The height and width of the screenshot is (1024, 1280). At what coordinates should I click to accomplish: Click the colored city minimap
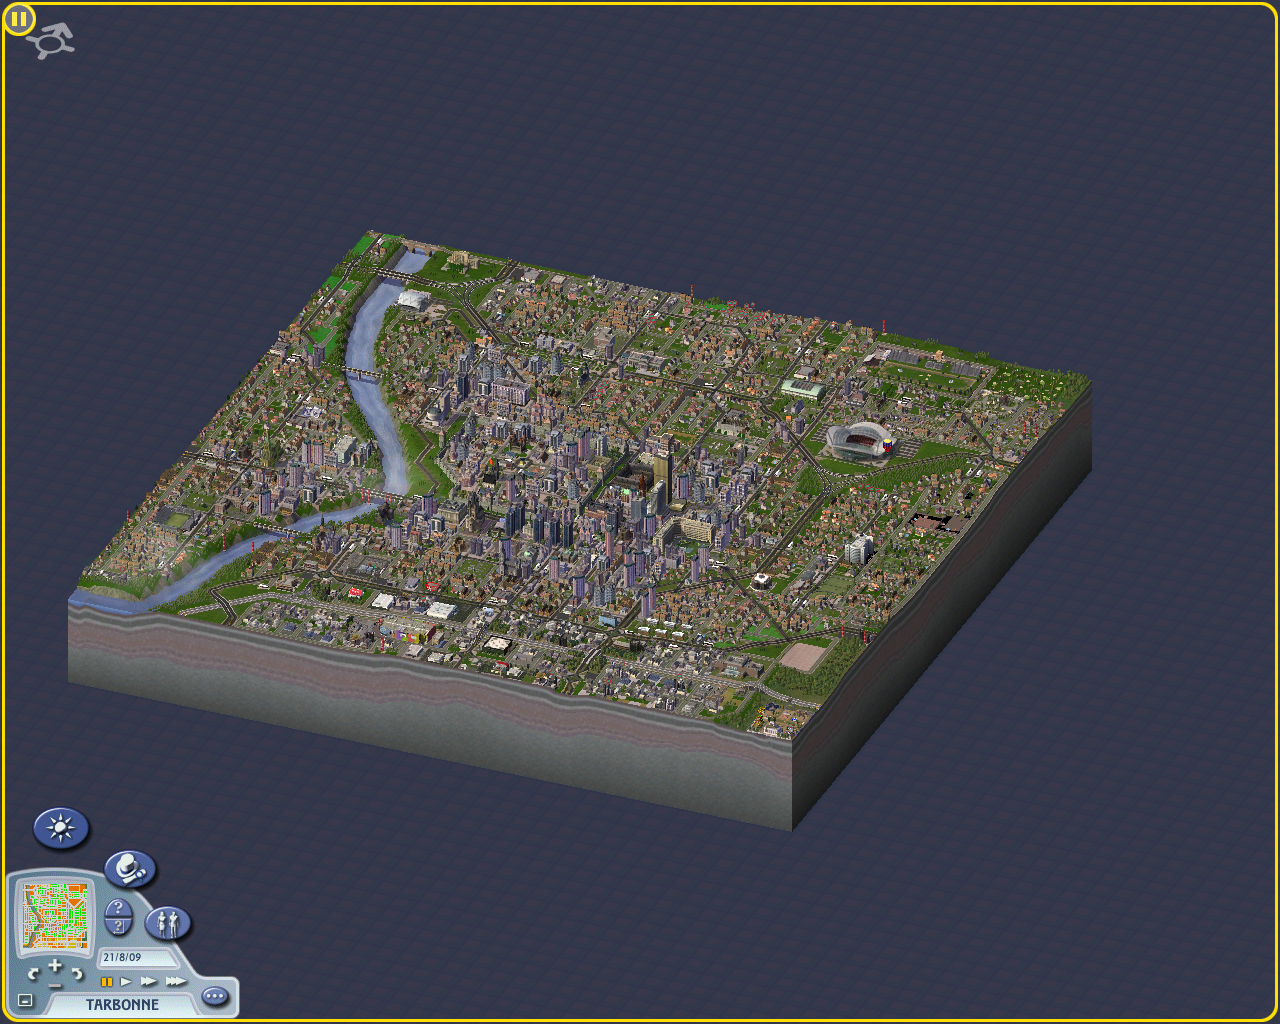pos(57,915)
